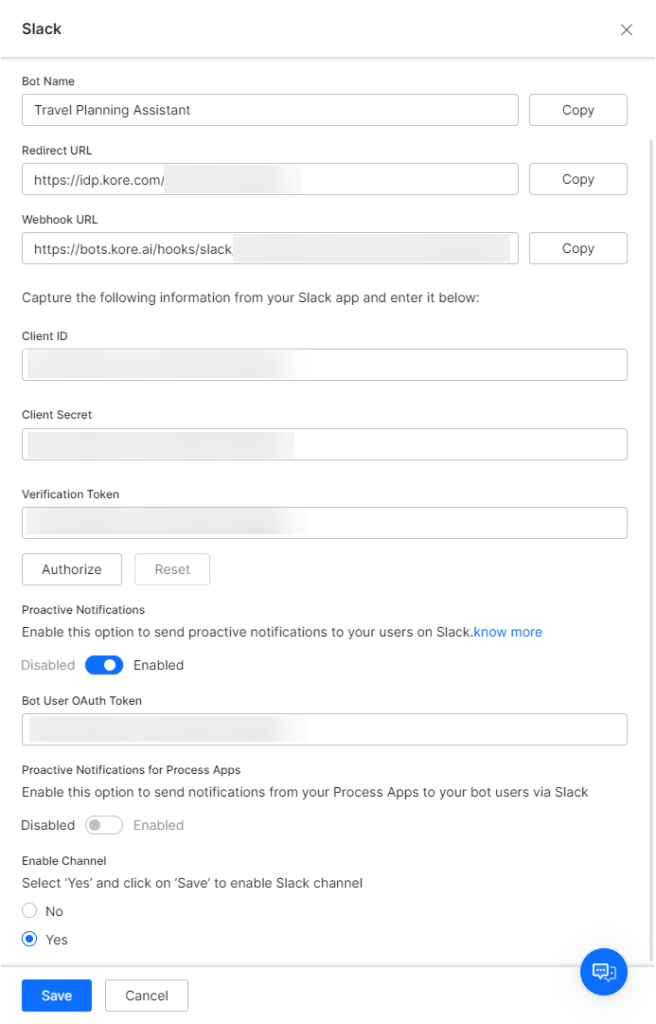The width and height of the screenshot is (656, 1024).
Task: Select Yes to enable Slack channel
Action: [29, 940]
